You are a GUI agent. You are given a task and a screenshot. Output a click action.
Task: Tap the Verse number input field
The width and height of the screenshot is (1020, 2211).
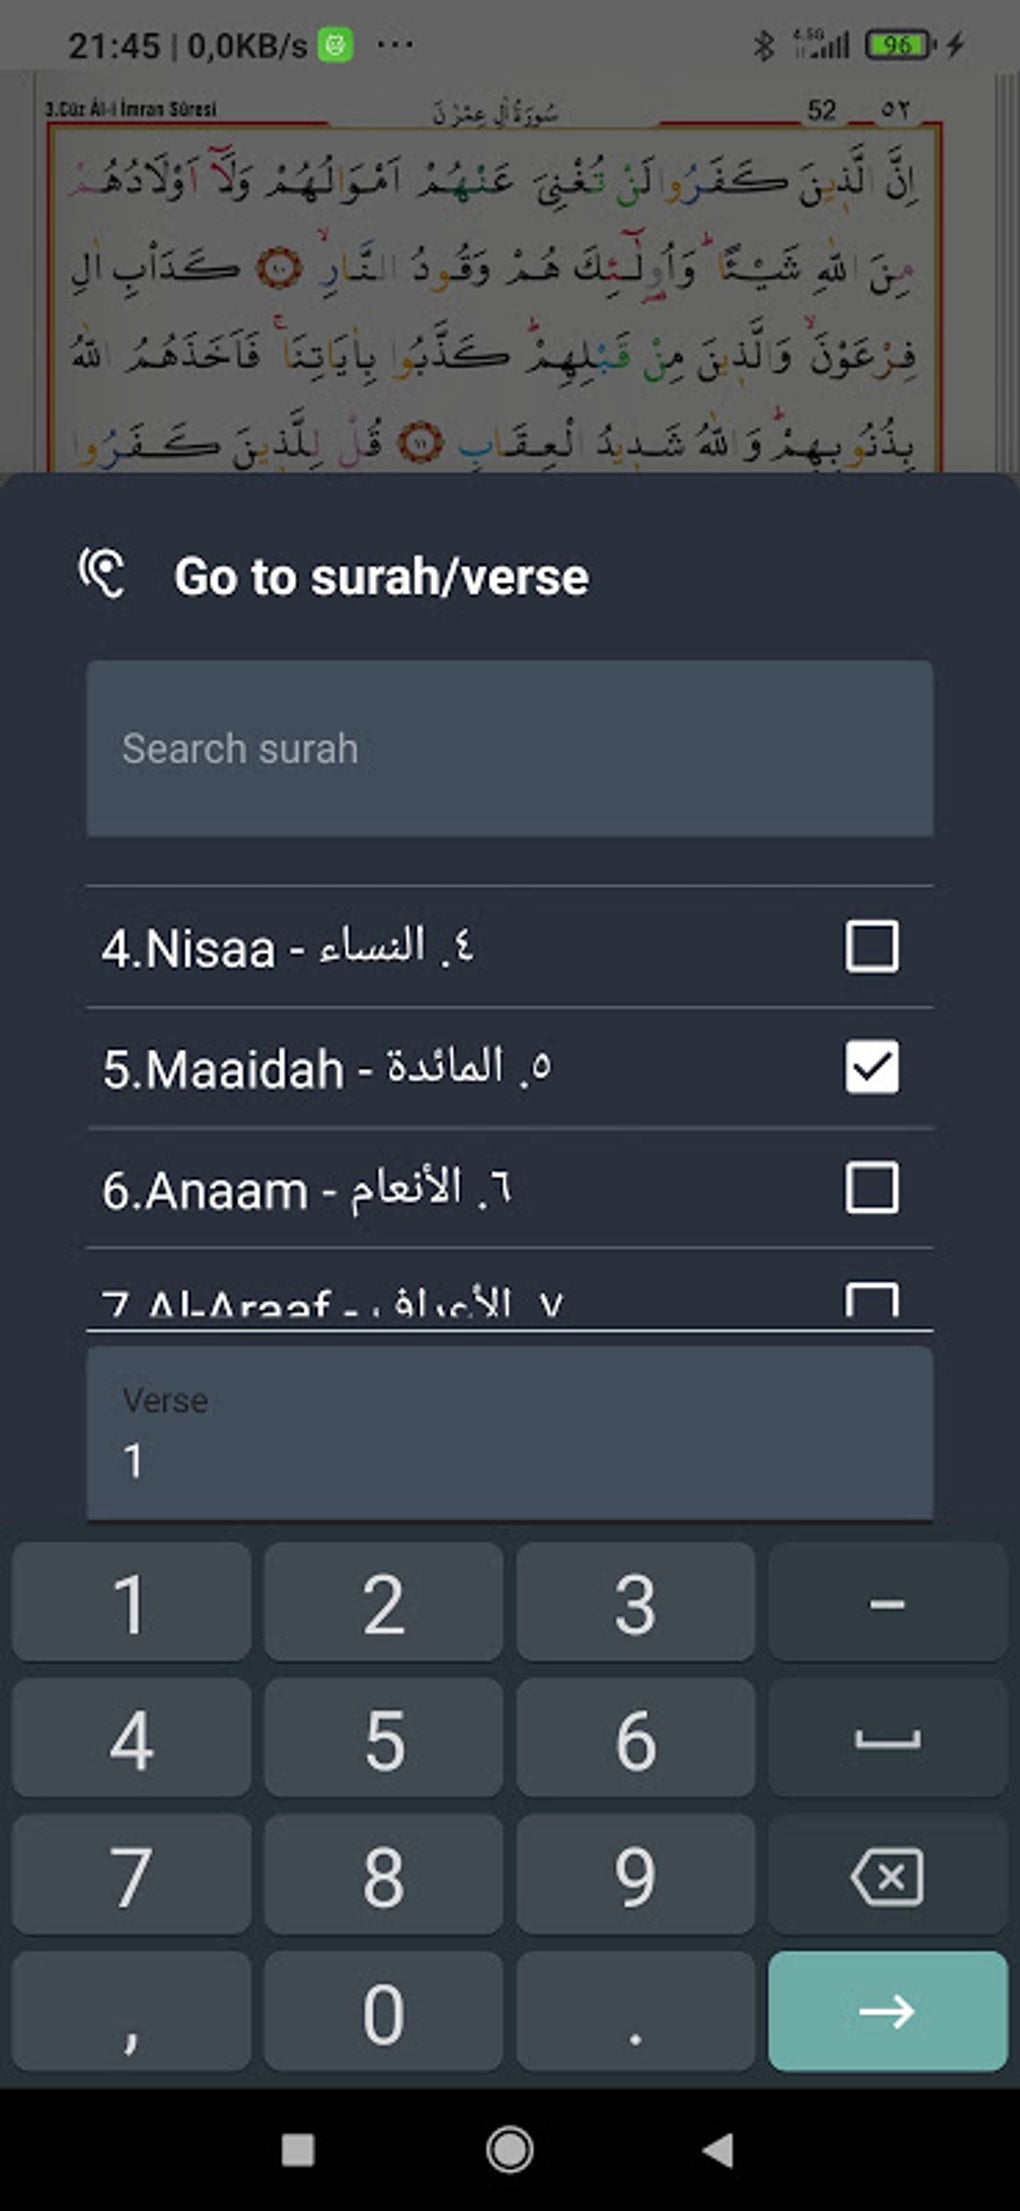tap(510, 1435)
